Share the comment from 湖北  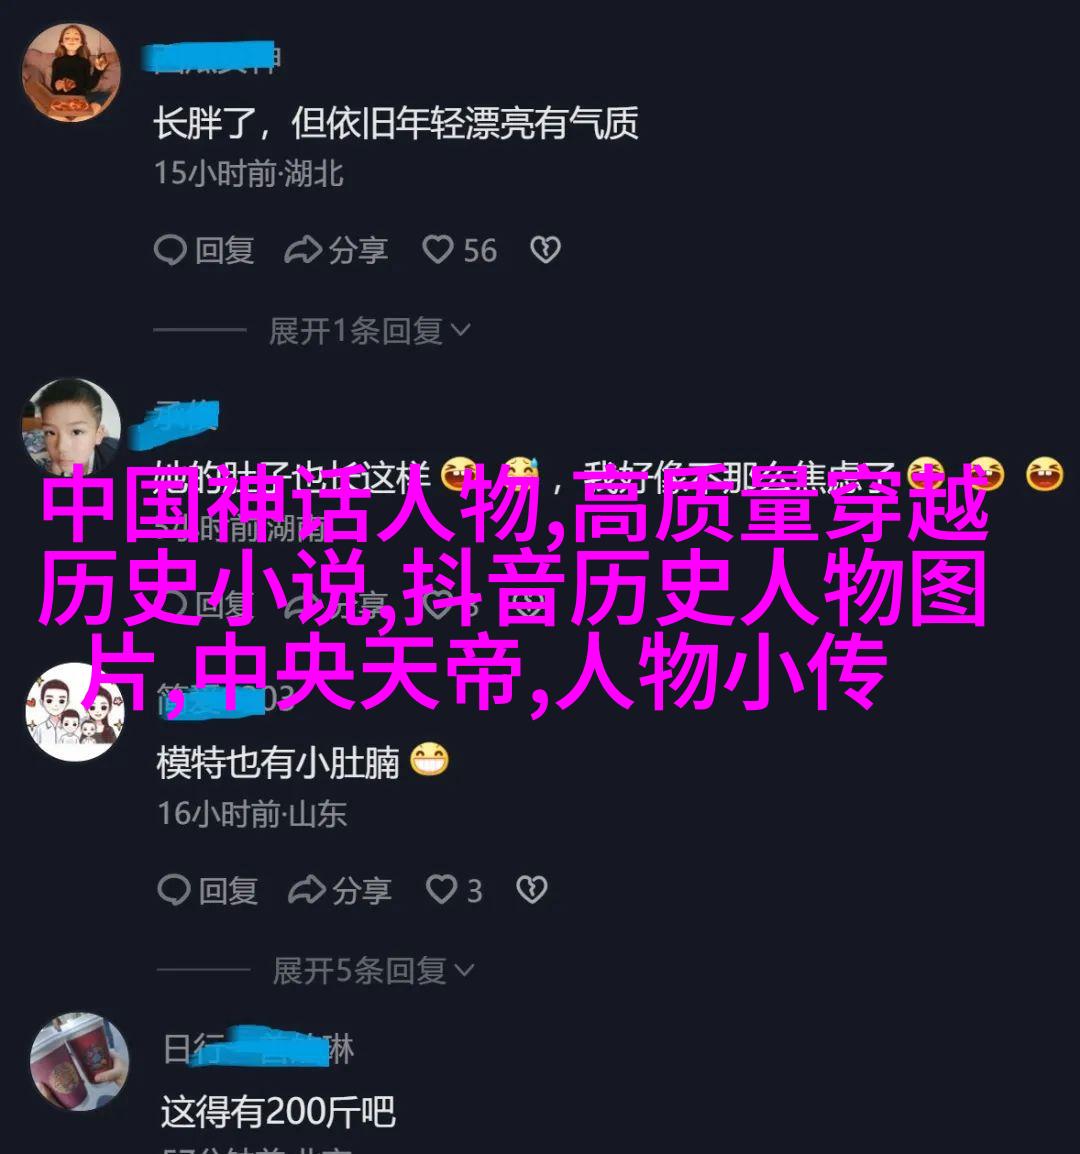pyautogui.click(x=336, y=250)
